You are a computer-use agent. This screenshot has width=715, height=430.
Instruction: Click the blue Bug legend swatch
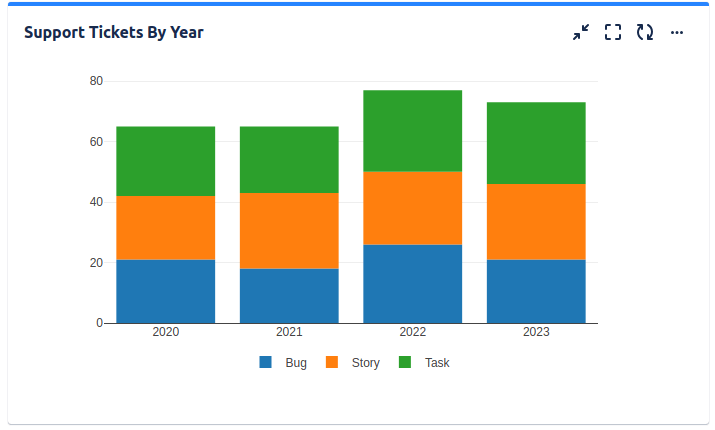(x=266, y=363)
